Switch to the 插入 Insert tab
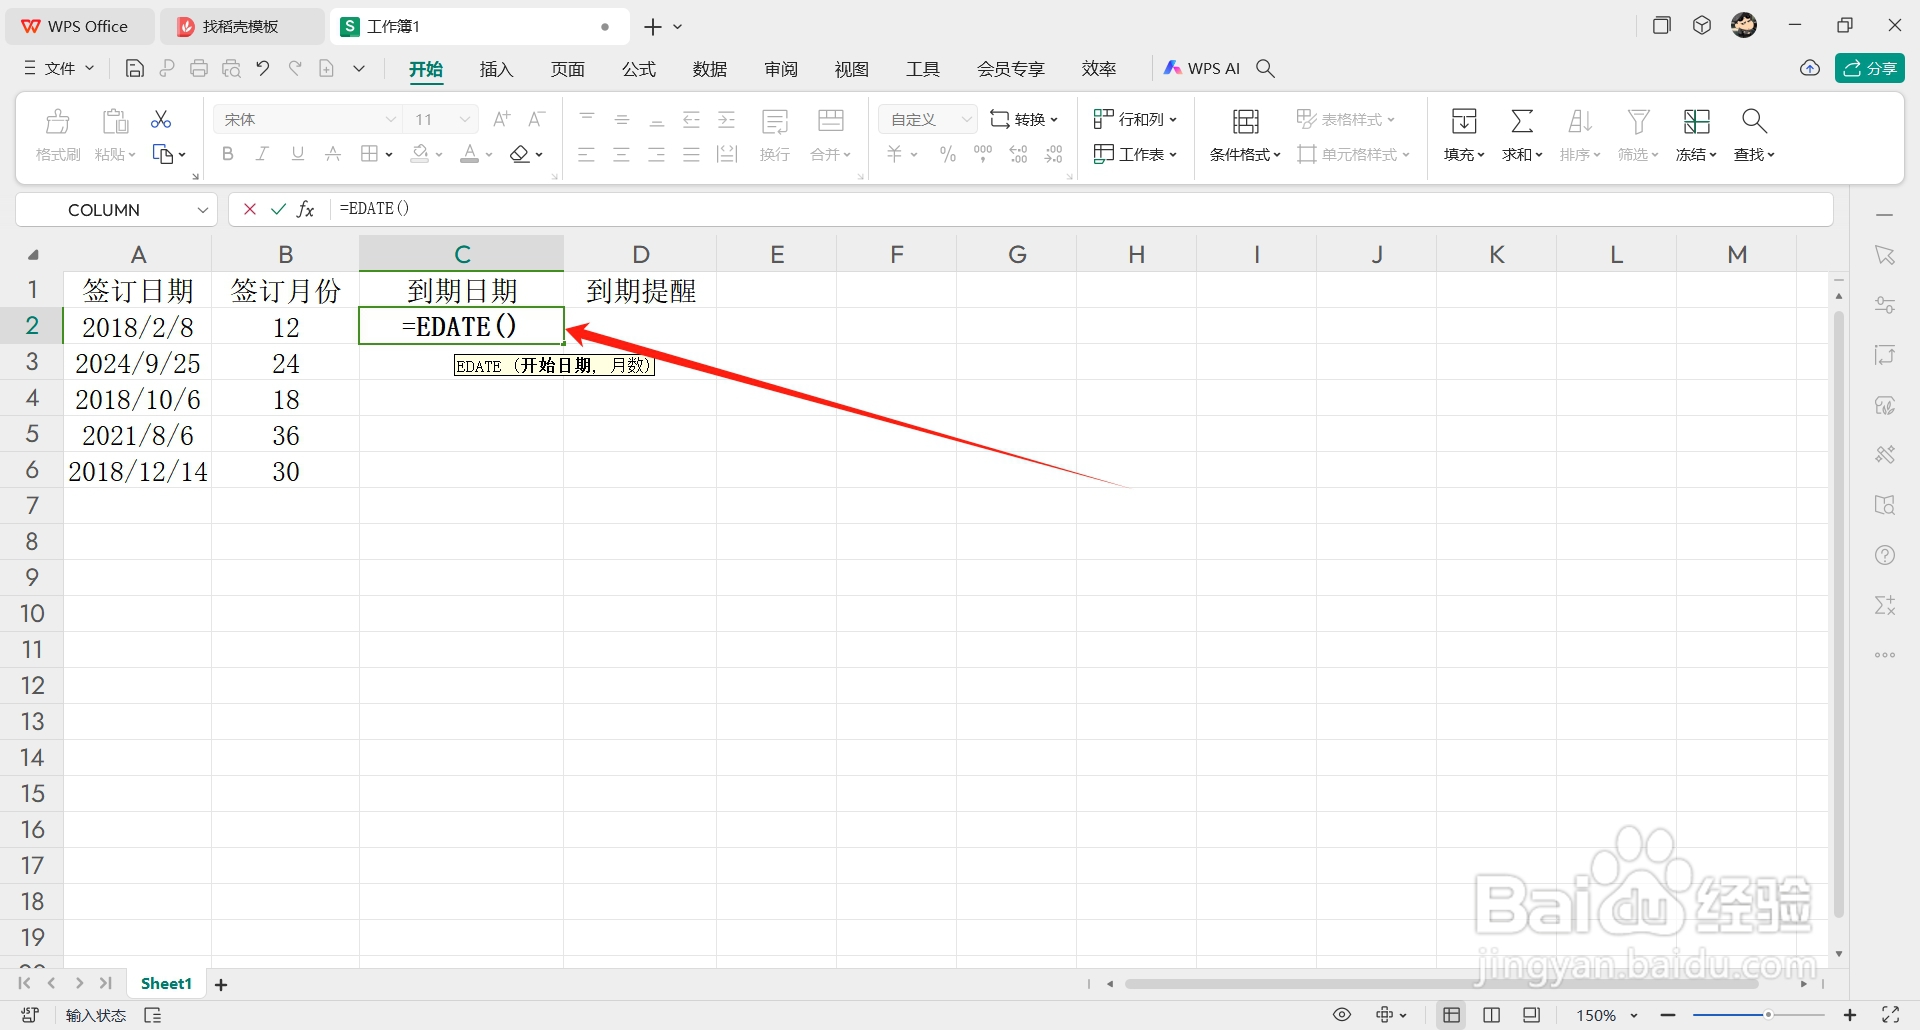1920x1030 pixels. pos(496,68)
